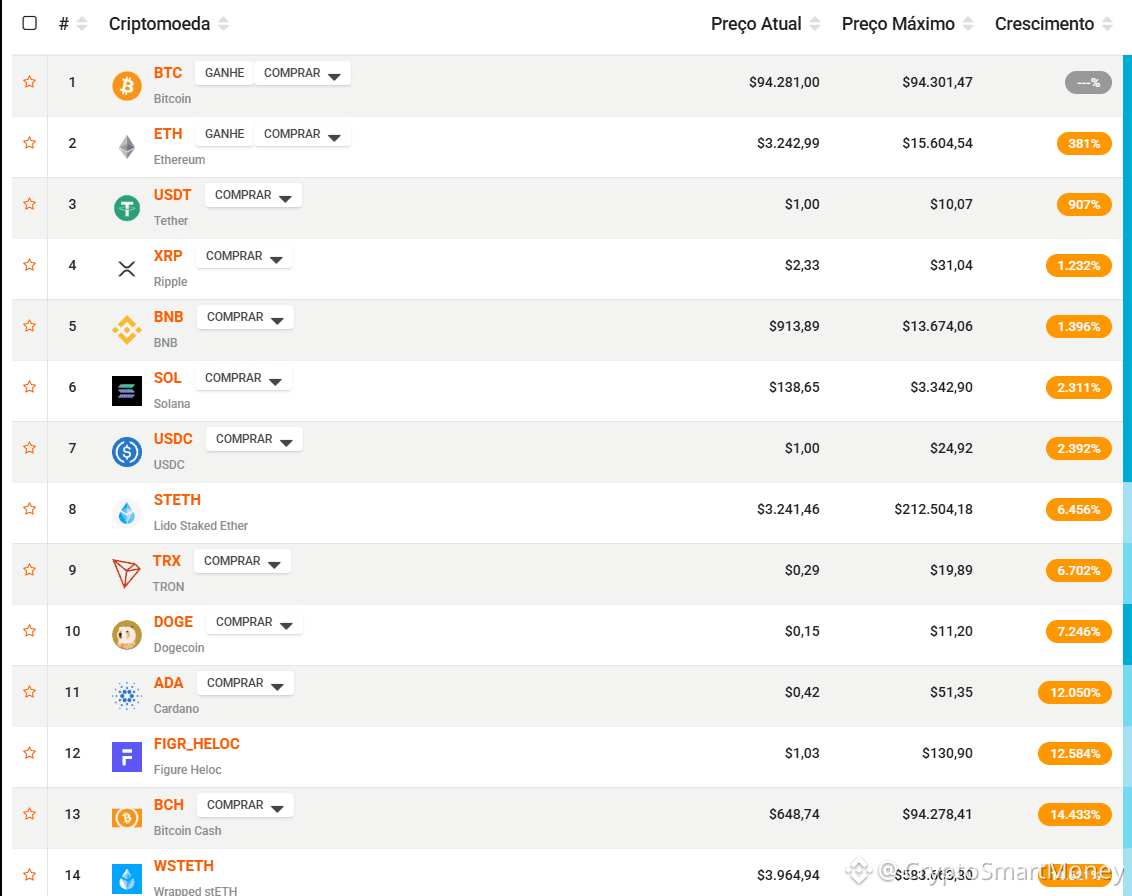
Task: Click the Cardano logo icon
Action: coord(127,696)
